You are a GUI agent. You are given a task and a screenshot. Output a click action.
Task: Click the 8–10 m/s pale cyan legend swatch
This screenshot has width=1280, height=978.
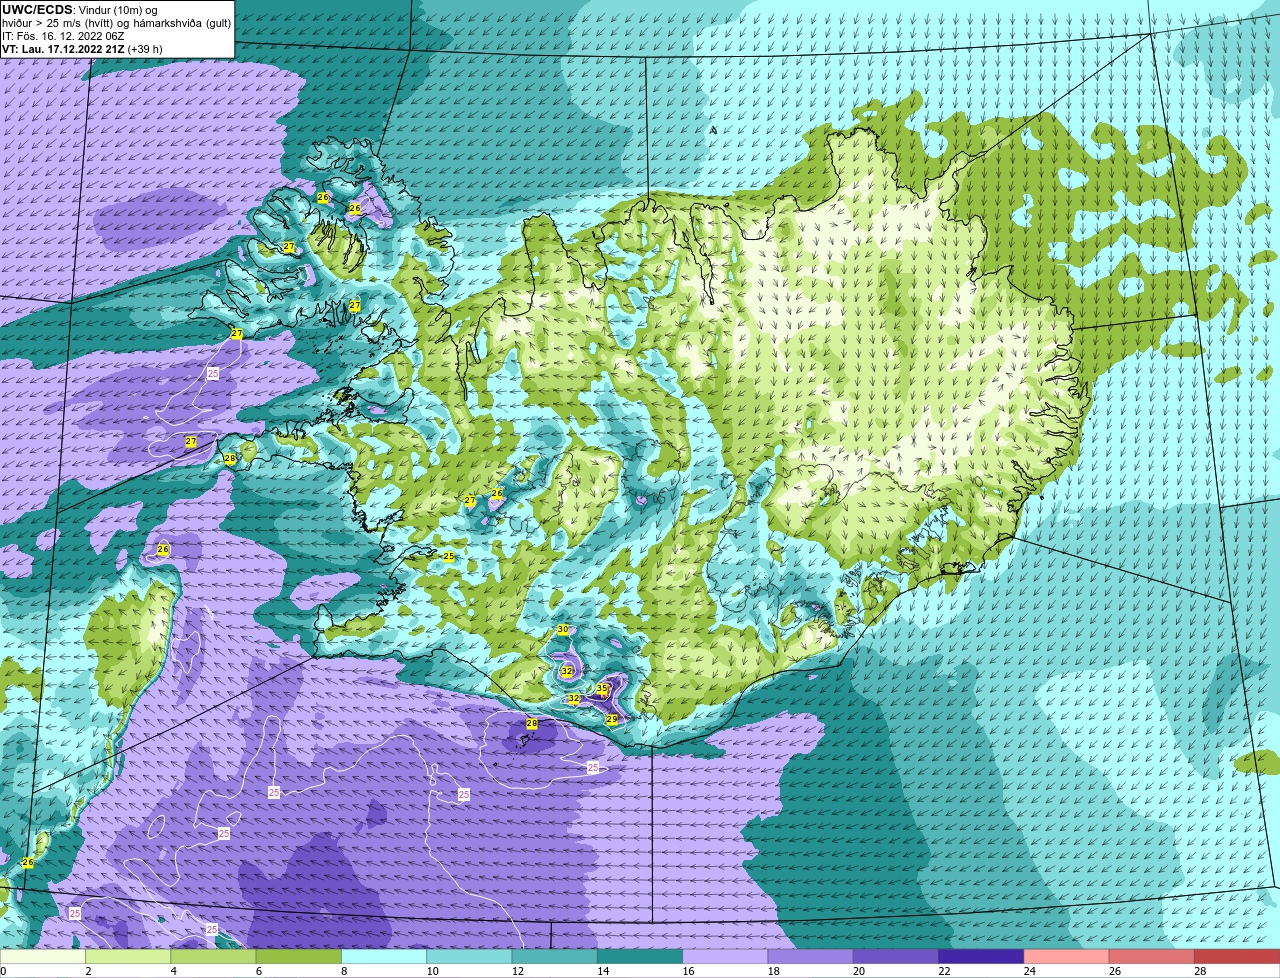pos(384,957)
